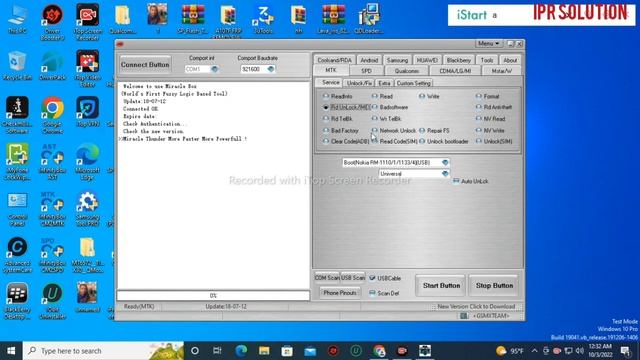The width and height of the screenshot is (640, 360).
Task: Select the Unlock bootloader radio option
Action: (422, 141)
